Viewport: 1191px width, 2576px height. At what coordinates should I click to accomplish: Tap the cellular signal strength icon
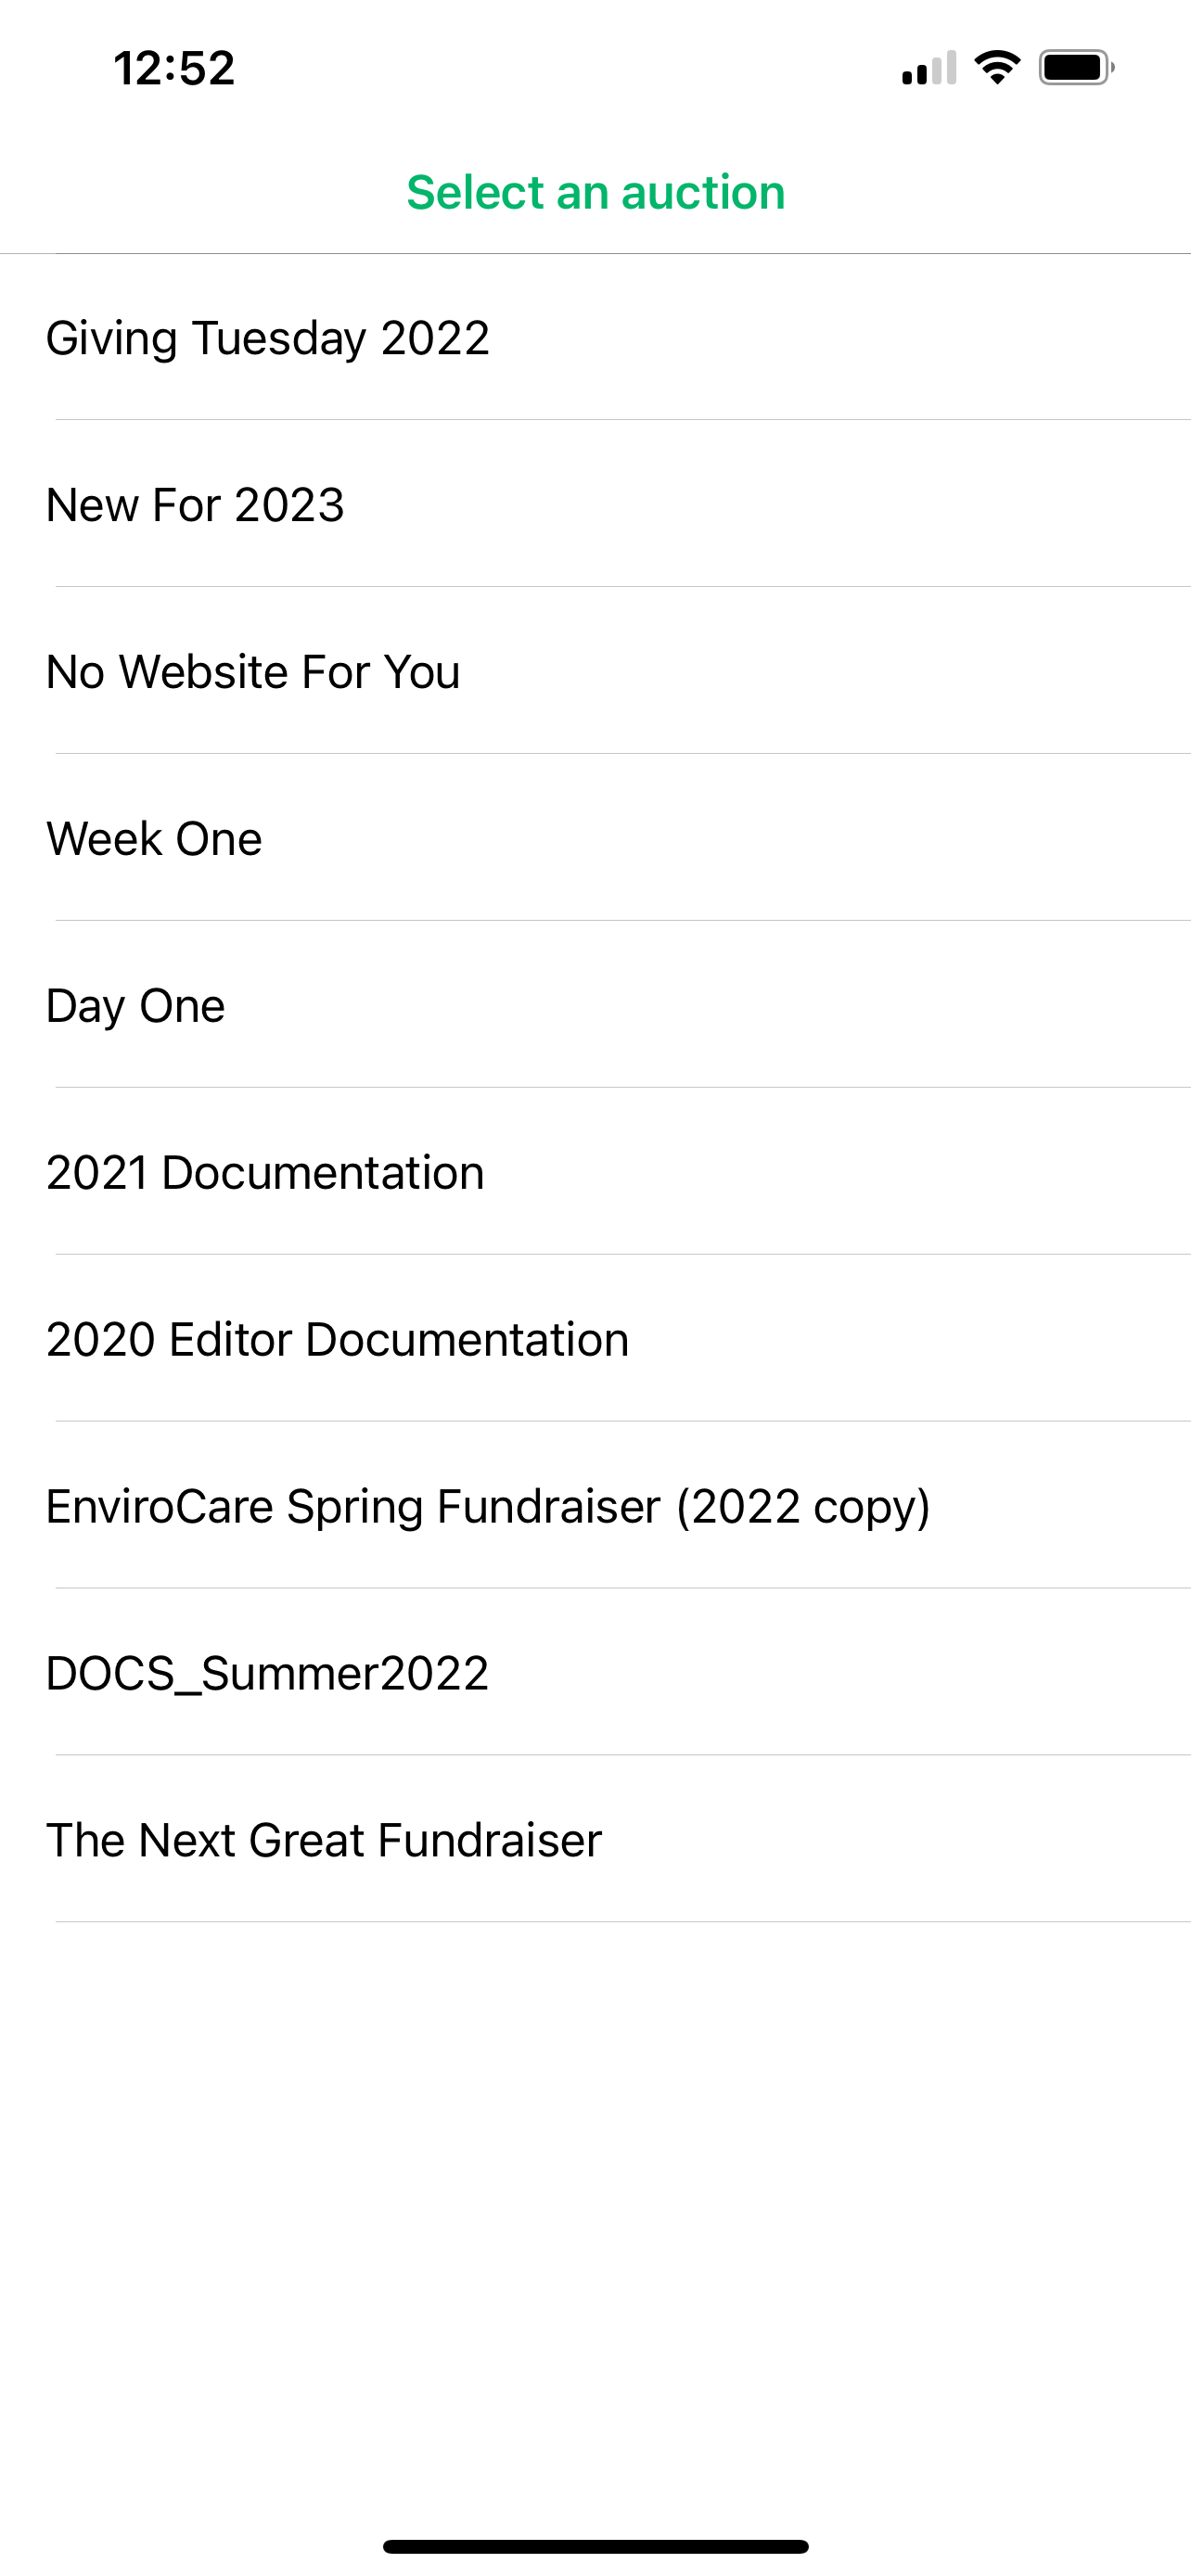[928, 68]
